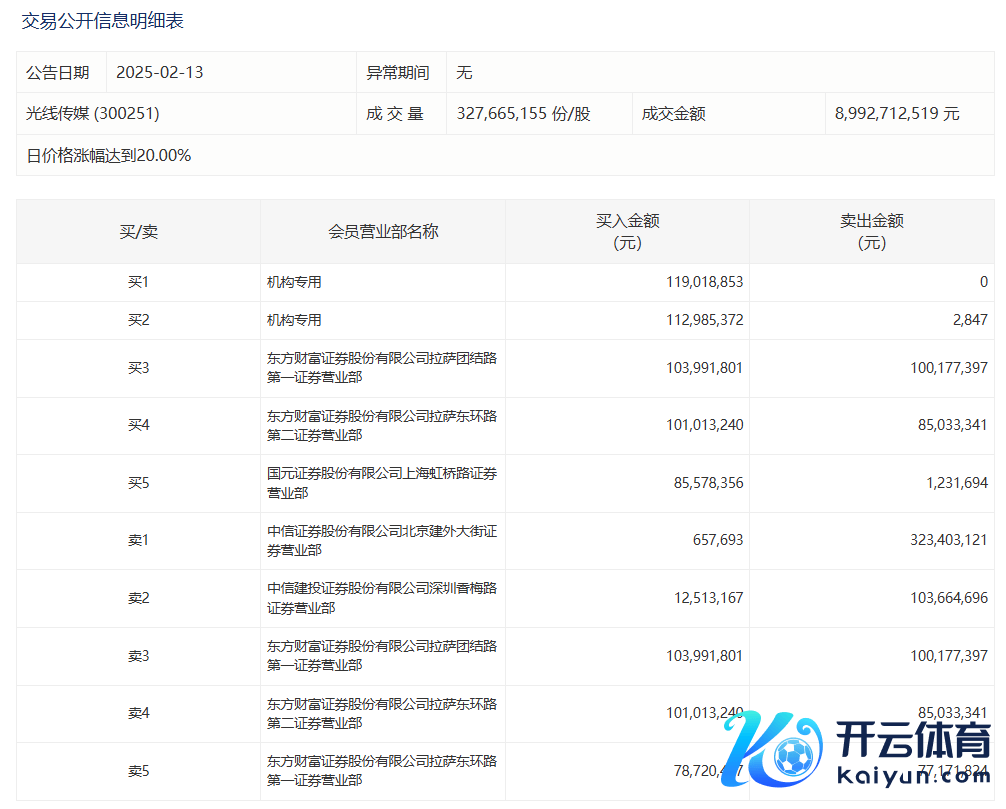Click 国元证券上海虹桥路证券营业部 in row 买5
The width and height of the screenshot is (1006, 809).
tap(381, 484)
